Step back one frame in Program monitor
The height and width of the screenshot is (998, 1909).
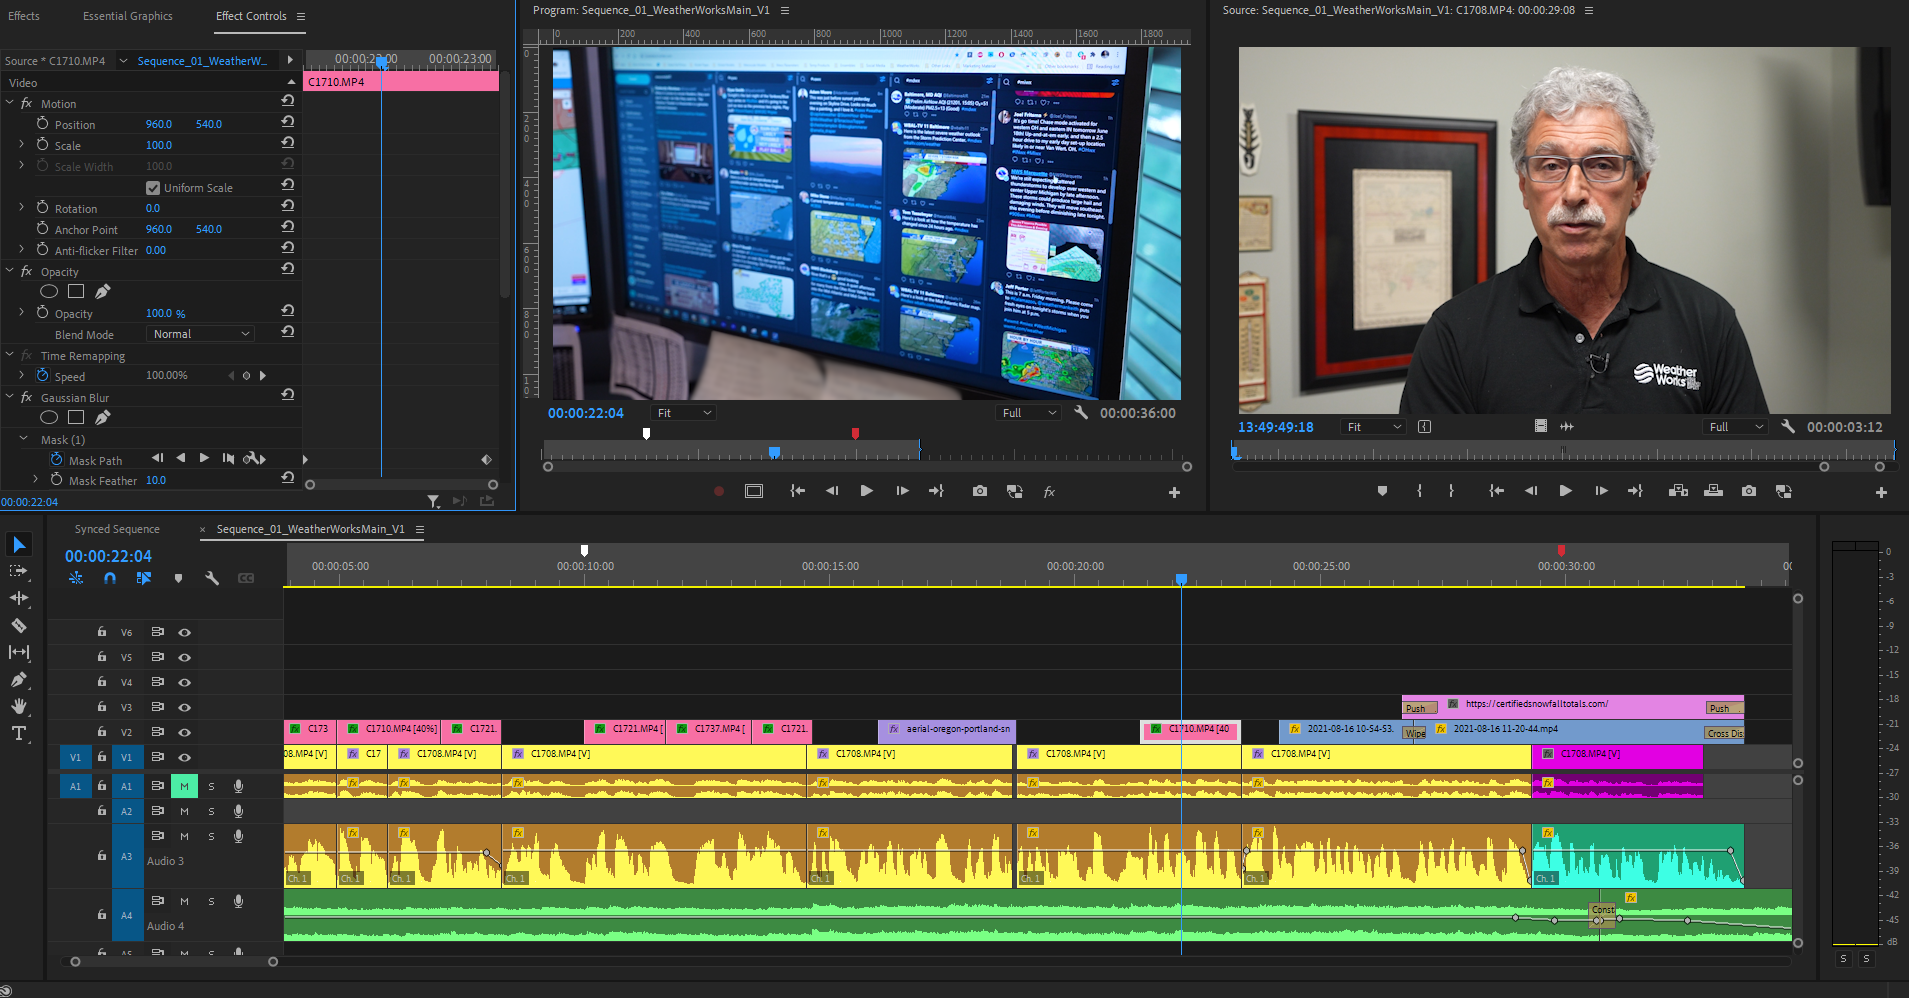click(x=831, y=491)
